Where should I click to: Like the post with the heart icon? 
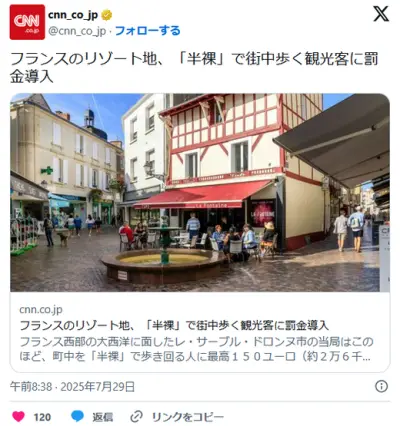coord(18,417)
